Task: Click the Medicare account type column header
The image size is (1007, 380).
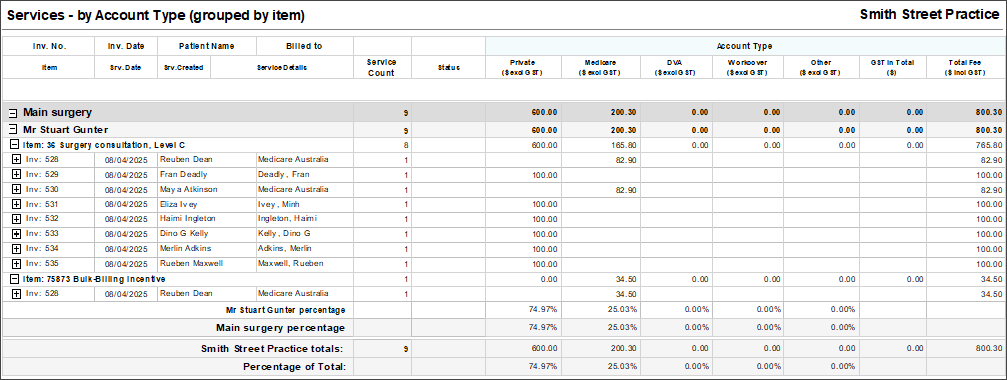Action: click(601, 67)
